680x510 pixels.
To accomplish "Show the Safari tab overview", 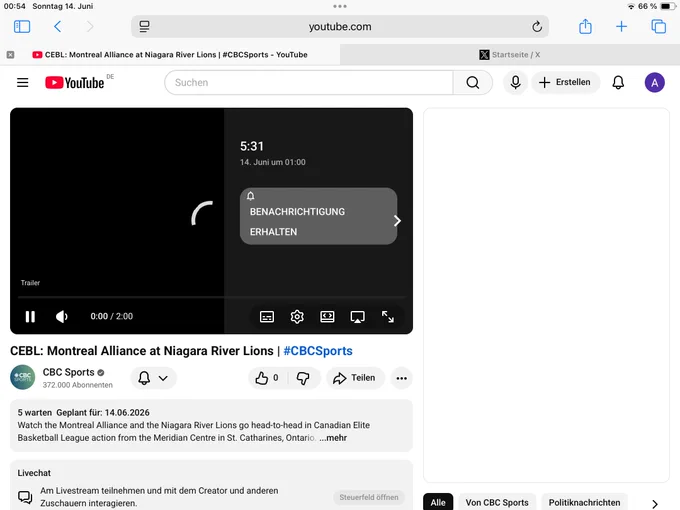I will tap(658, 26).
